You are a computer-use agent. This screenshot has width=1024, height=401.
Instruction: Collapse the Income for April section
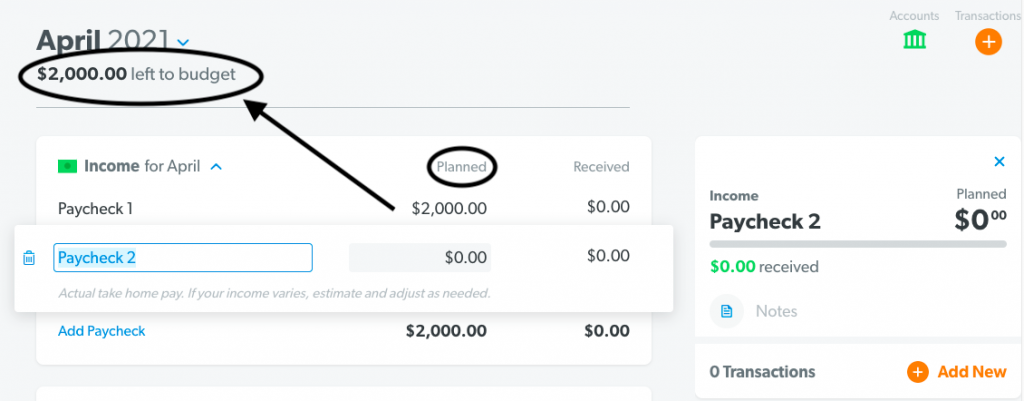[216, 167]
